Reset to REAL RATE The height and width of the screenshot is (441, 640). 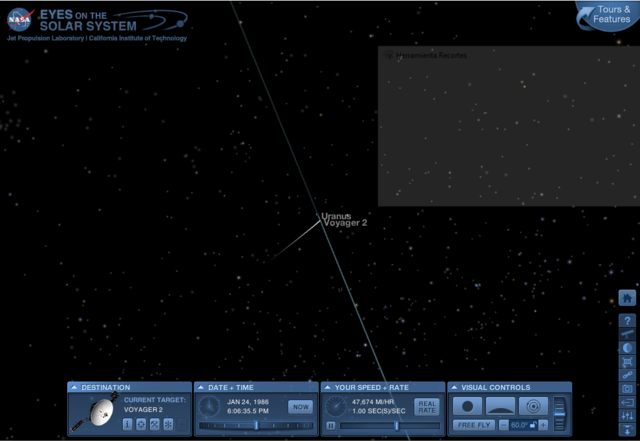(x=427, y=407)
